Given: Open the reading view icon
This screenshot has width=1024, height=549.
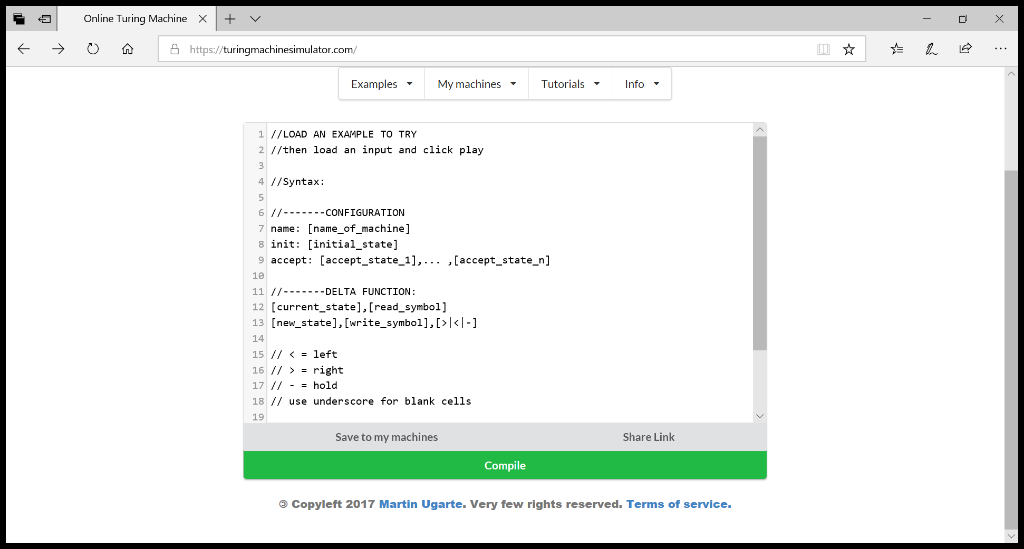Looking at the screenshot, I should (x=824, y=49).
